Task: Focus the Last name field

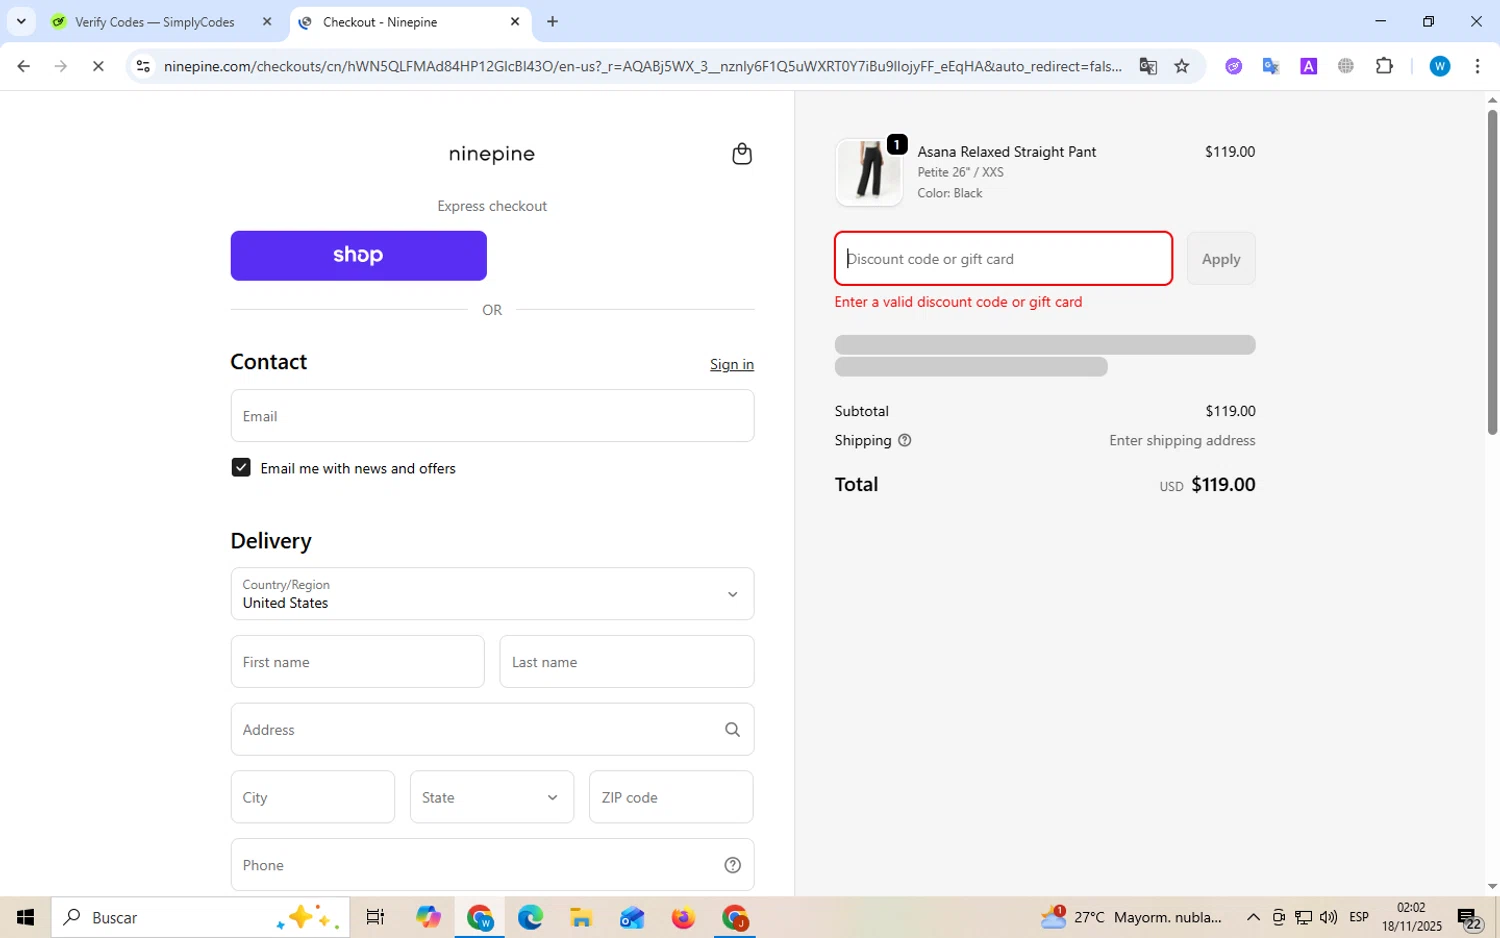Action: (x=627, y=662)
